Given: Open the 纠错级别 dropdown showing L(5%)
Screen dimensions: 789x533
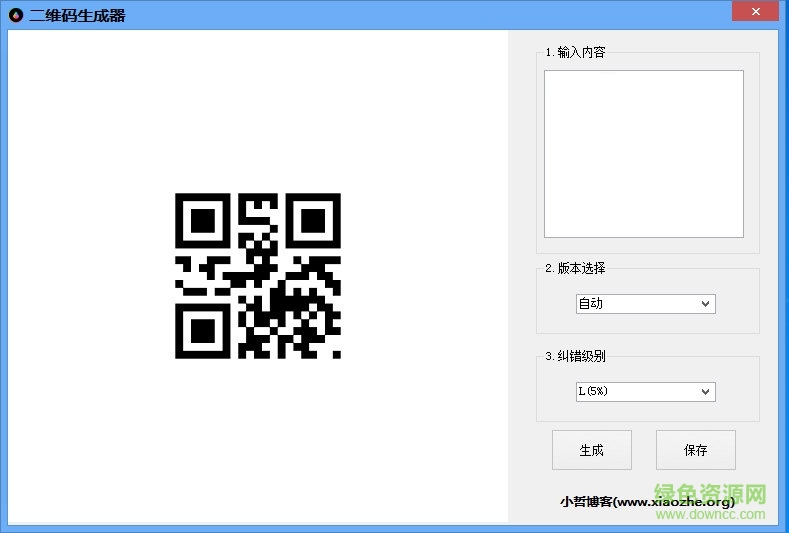Looking at the screenshot, I should [646, 392].
